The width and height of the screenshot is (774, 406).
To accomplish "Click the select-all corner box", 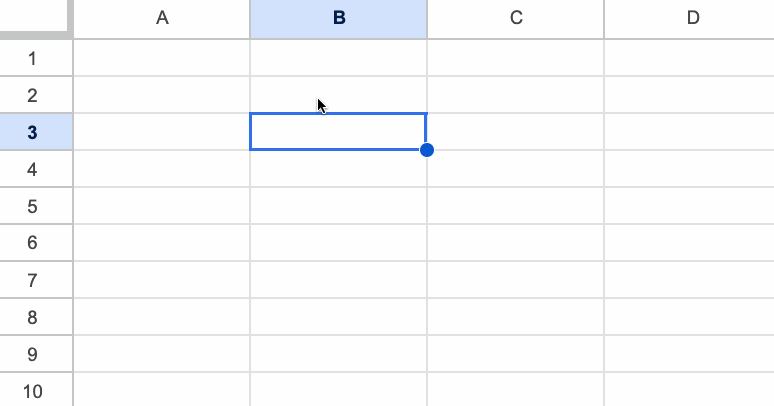I will (35, 17).
